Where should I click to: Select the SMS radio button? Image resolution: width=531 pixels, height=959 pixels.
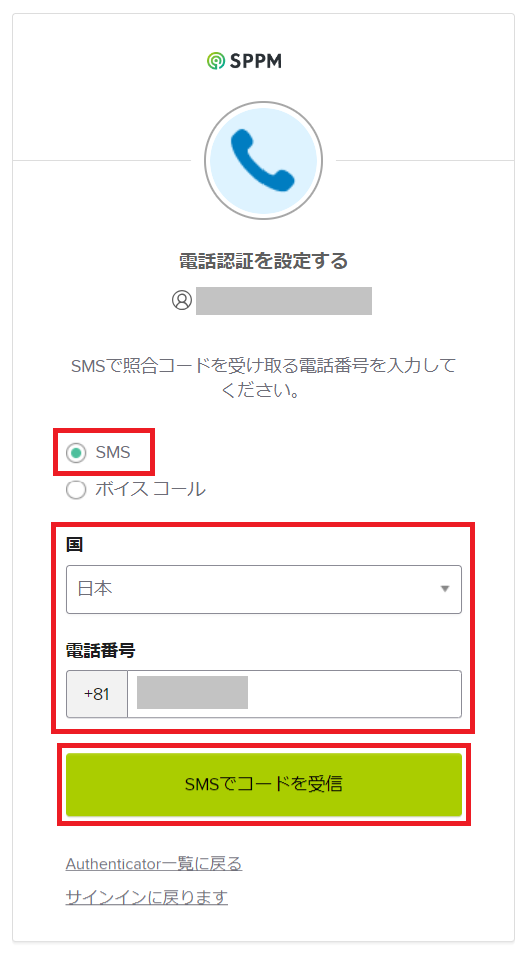[x=76, y=453]
